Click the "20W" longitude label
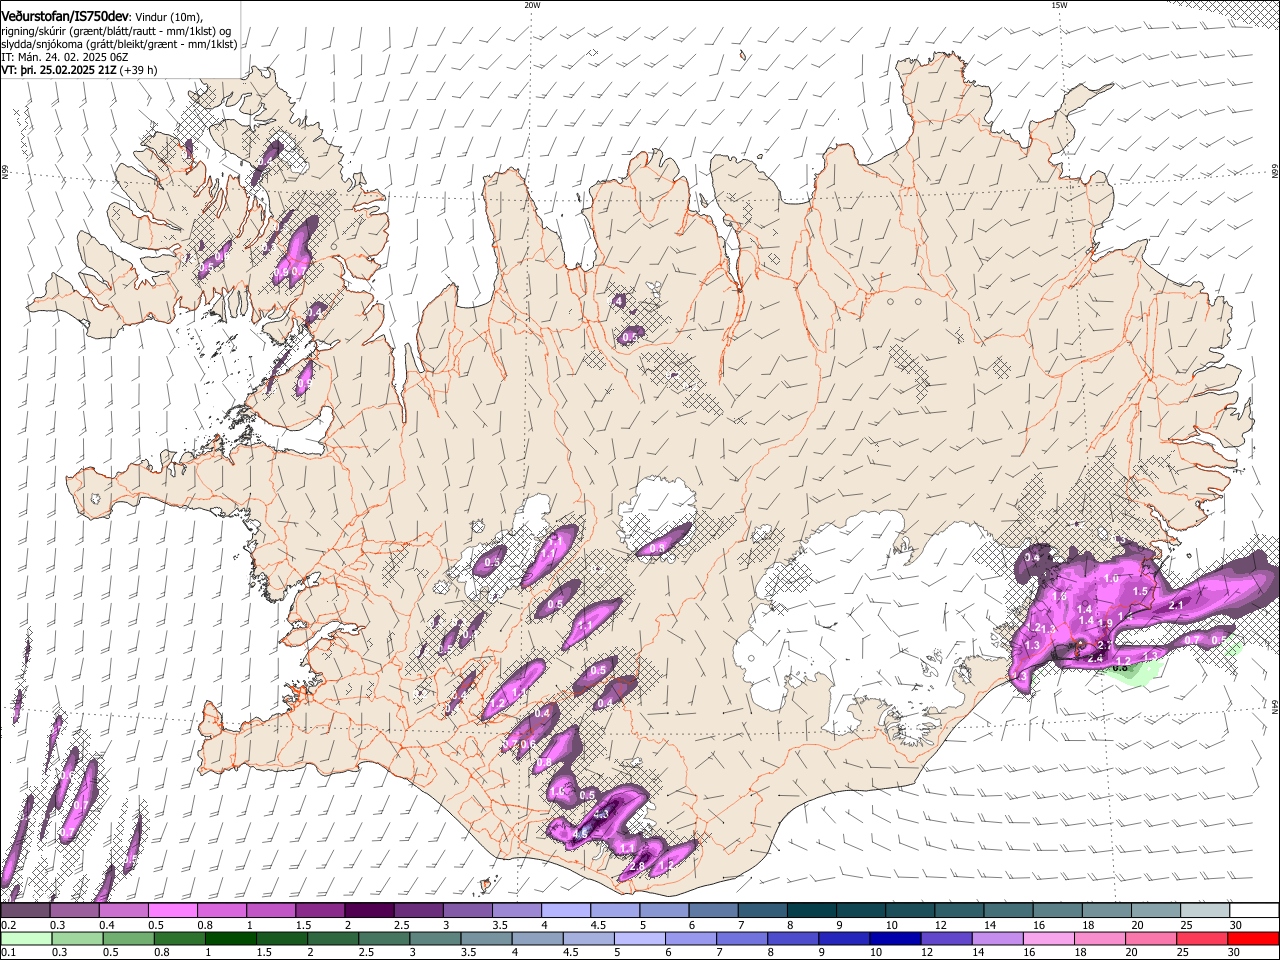 (x=532, y=5)
